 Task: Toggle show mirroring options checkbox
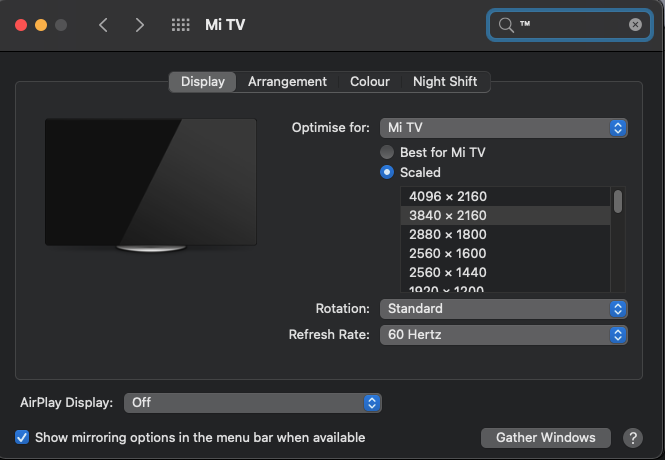[x=22, y=437]
